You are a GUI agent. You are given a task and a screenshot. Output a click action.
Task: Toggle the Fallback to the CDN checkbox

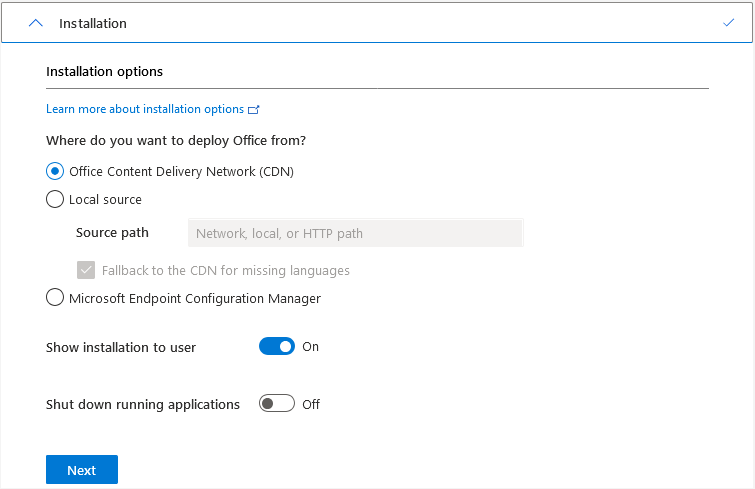85,270
